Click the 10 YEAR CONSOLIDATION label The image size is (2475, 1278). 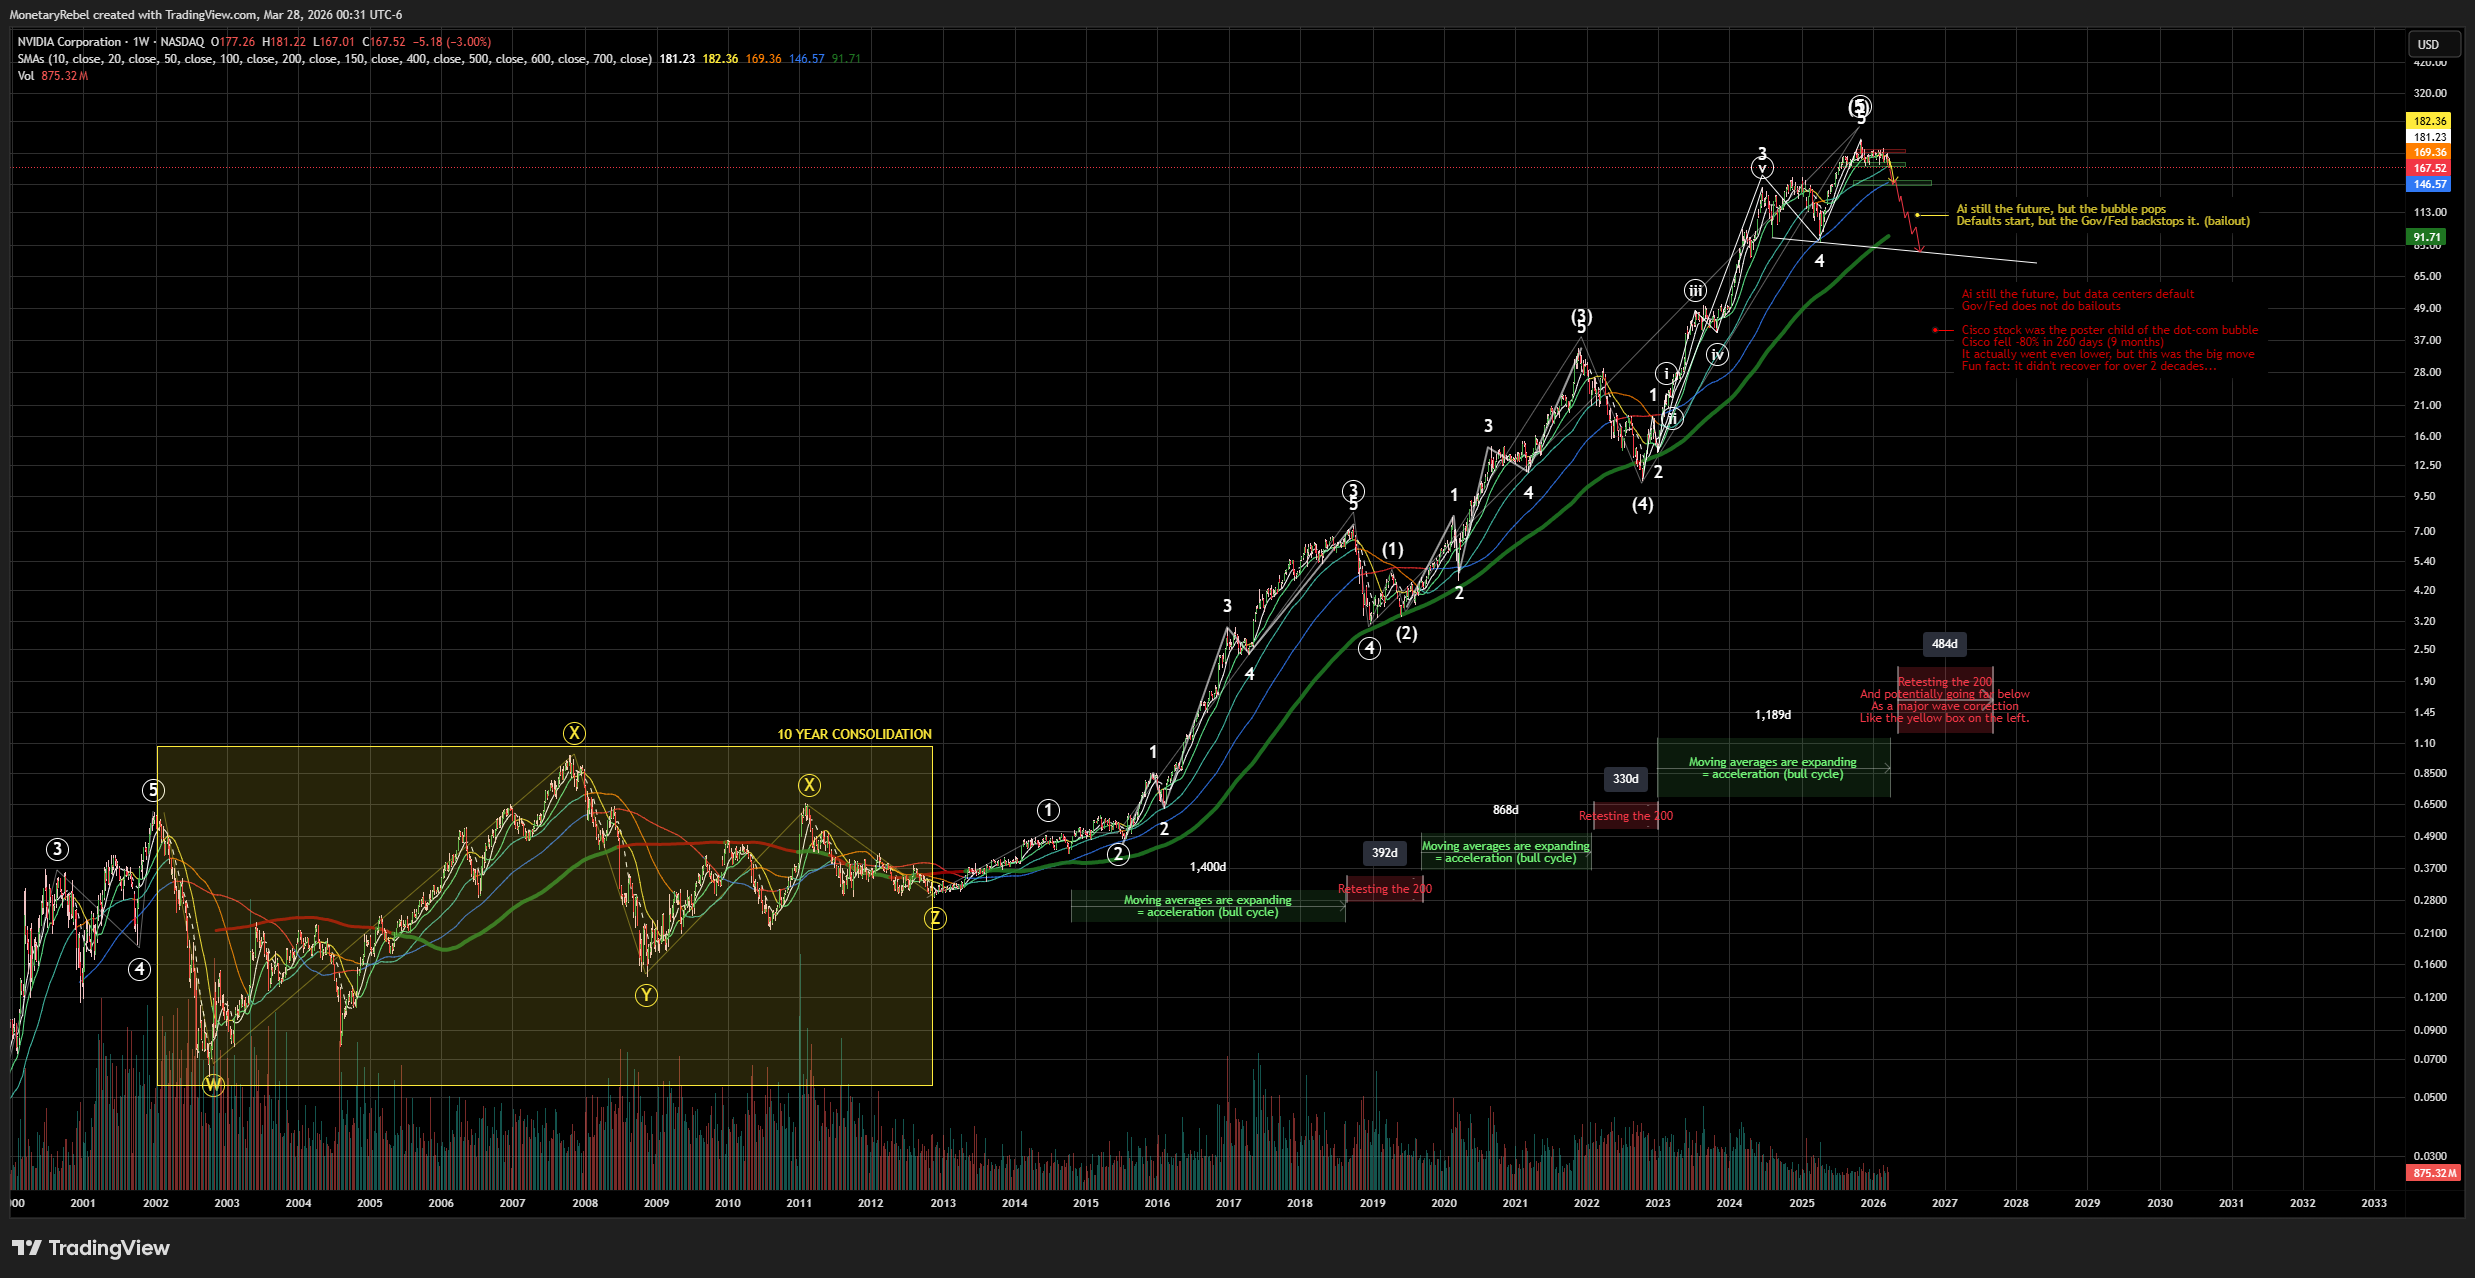point(855,735)
